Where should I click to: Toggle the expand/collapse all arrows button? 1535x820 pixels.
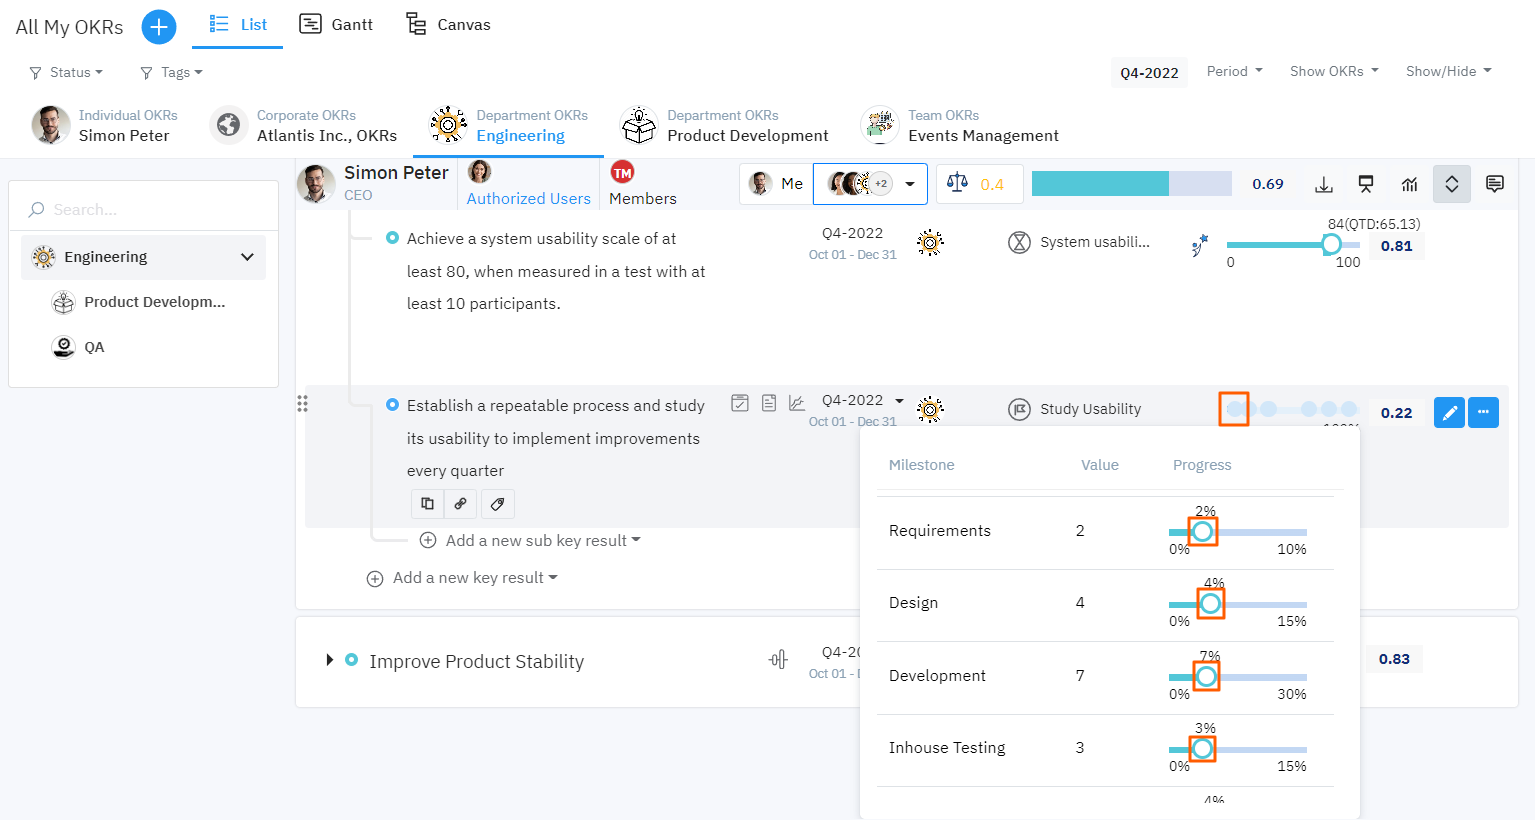pyautogui.click(x=1451, y=184)
